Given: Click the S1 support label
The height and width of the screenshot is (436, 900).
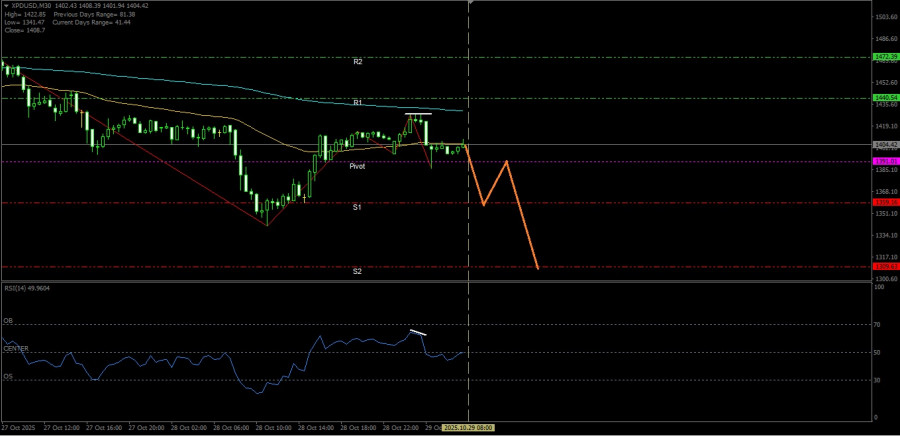Looking at the screenshot, I should click(357, 207).
